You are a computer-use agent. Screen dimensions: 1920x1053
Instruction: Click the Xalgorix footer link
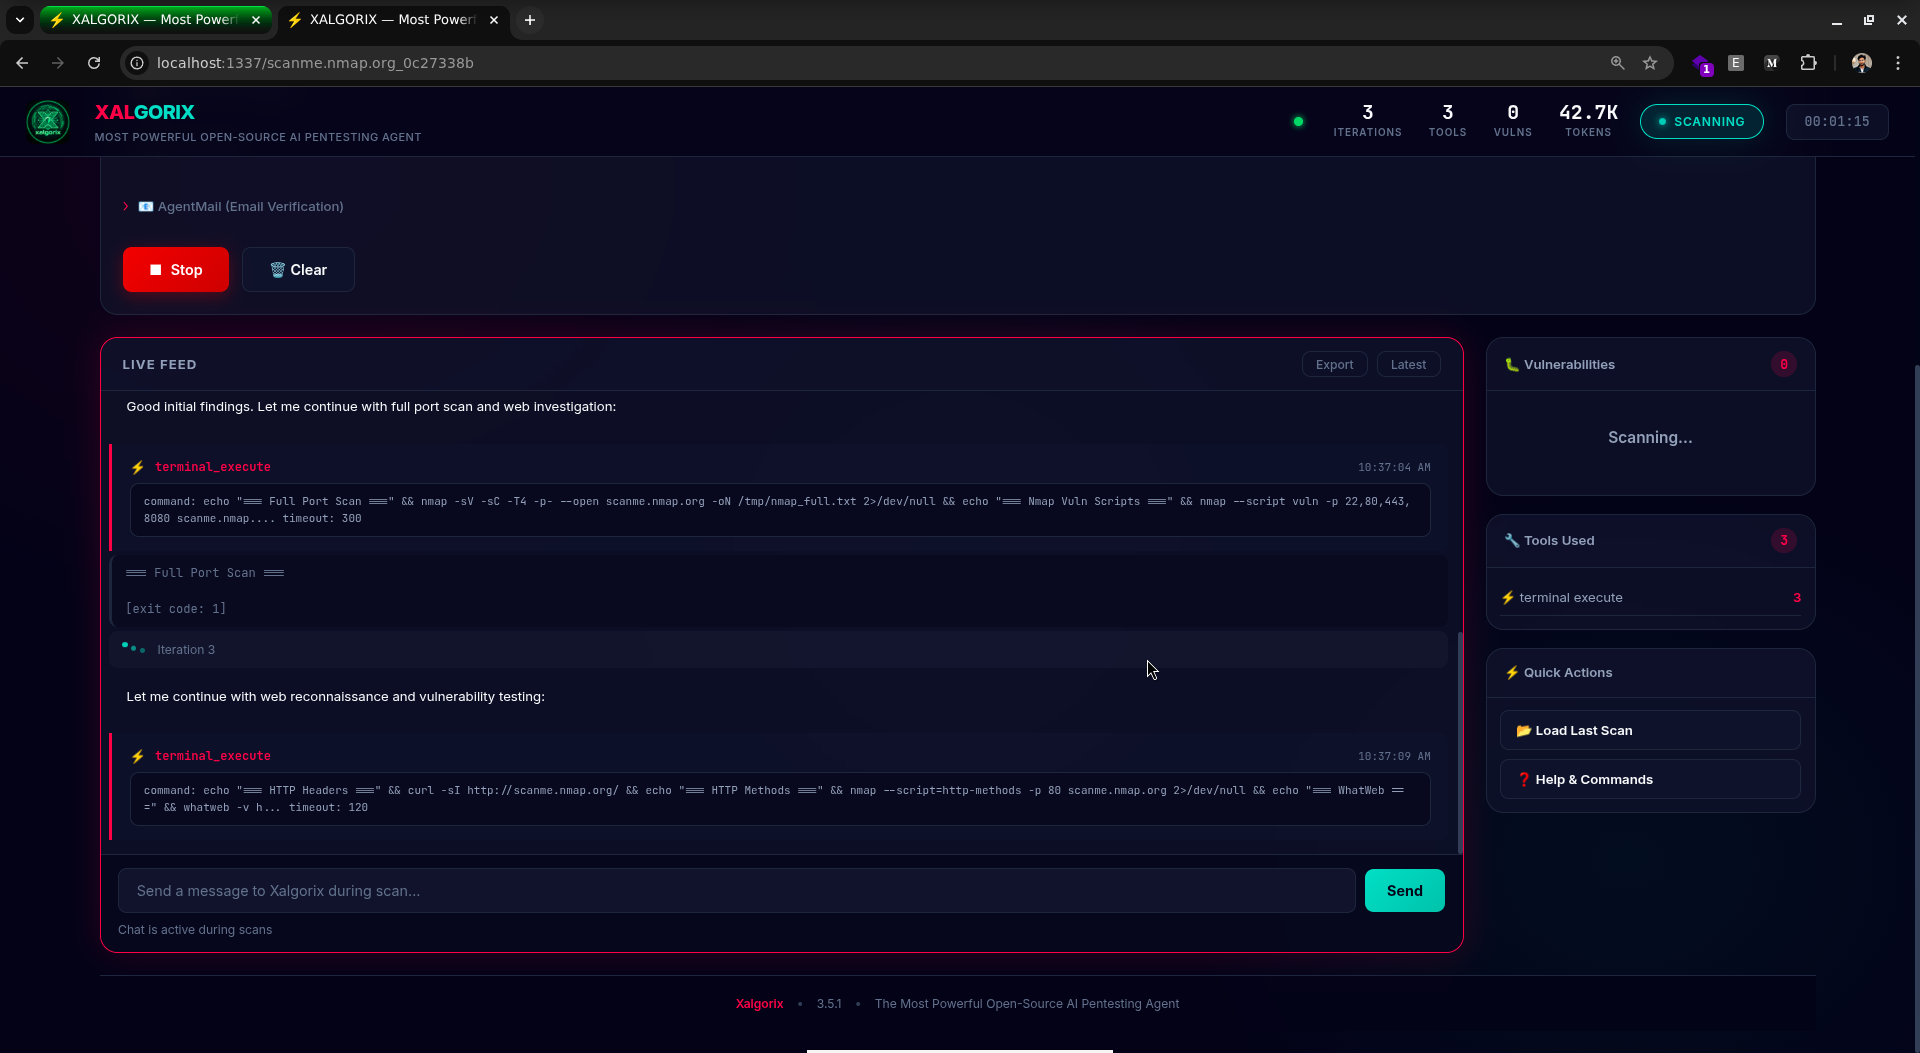(x=759, y=1004)
